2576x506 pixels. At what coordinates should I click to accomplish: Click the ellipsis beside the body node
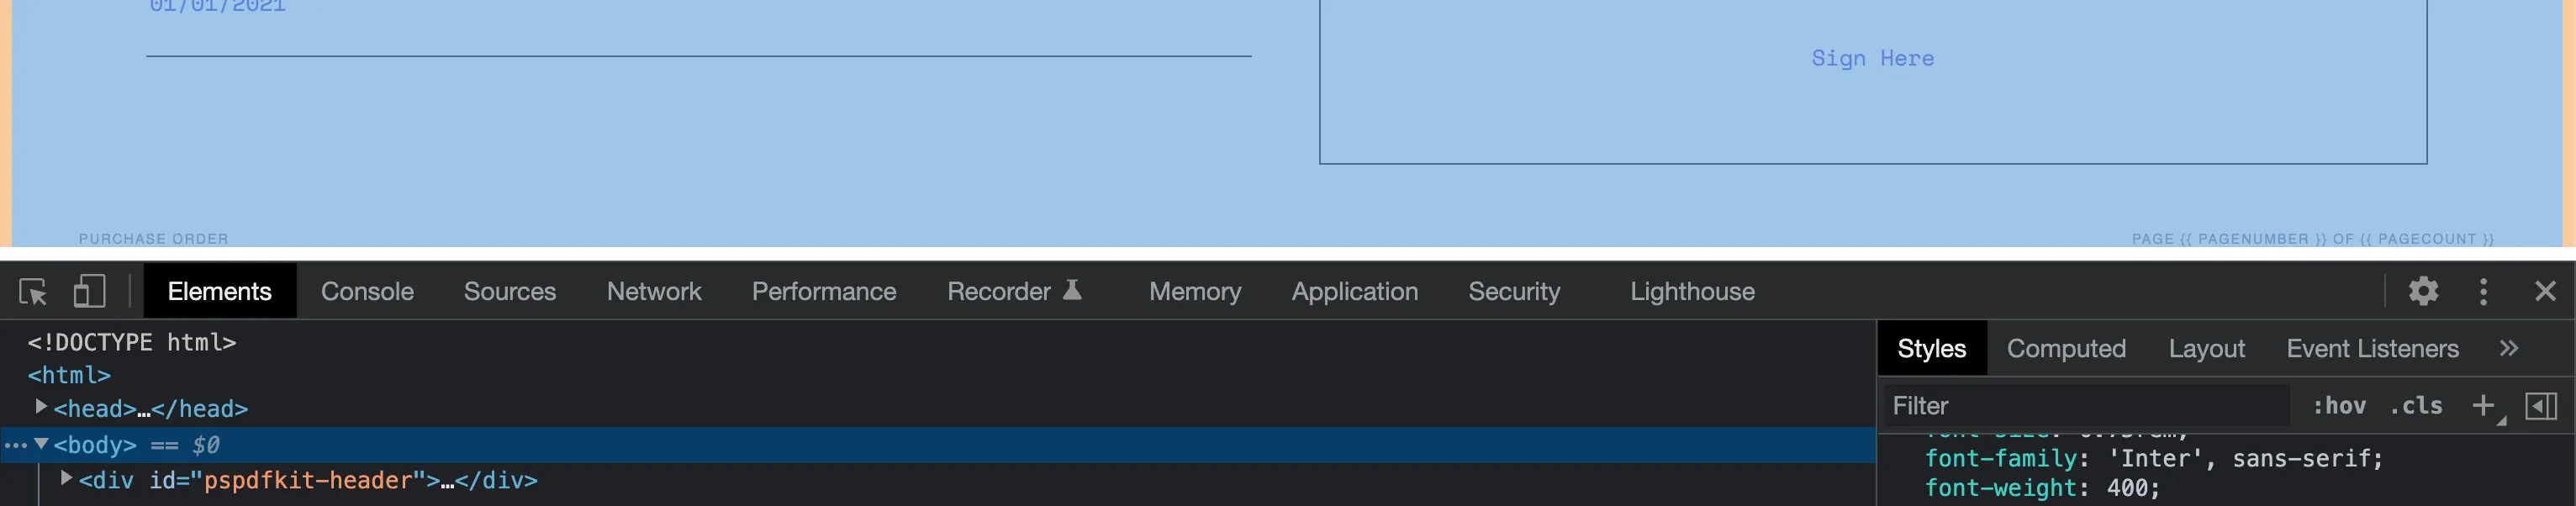[x=15, y=445]
